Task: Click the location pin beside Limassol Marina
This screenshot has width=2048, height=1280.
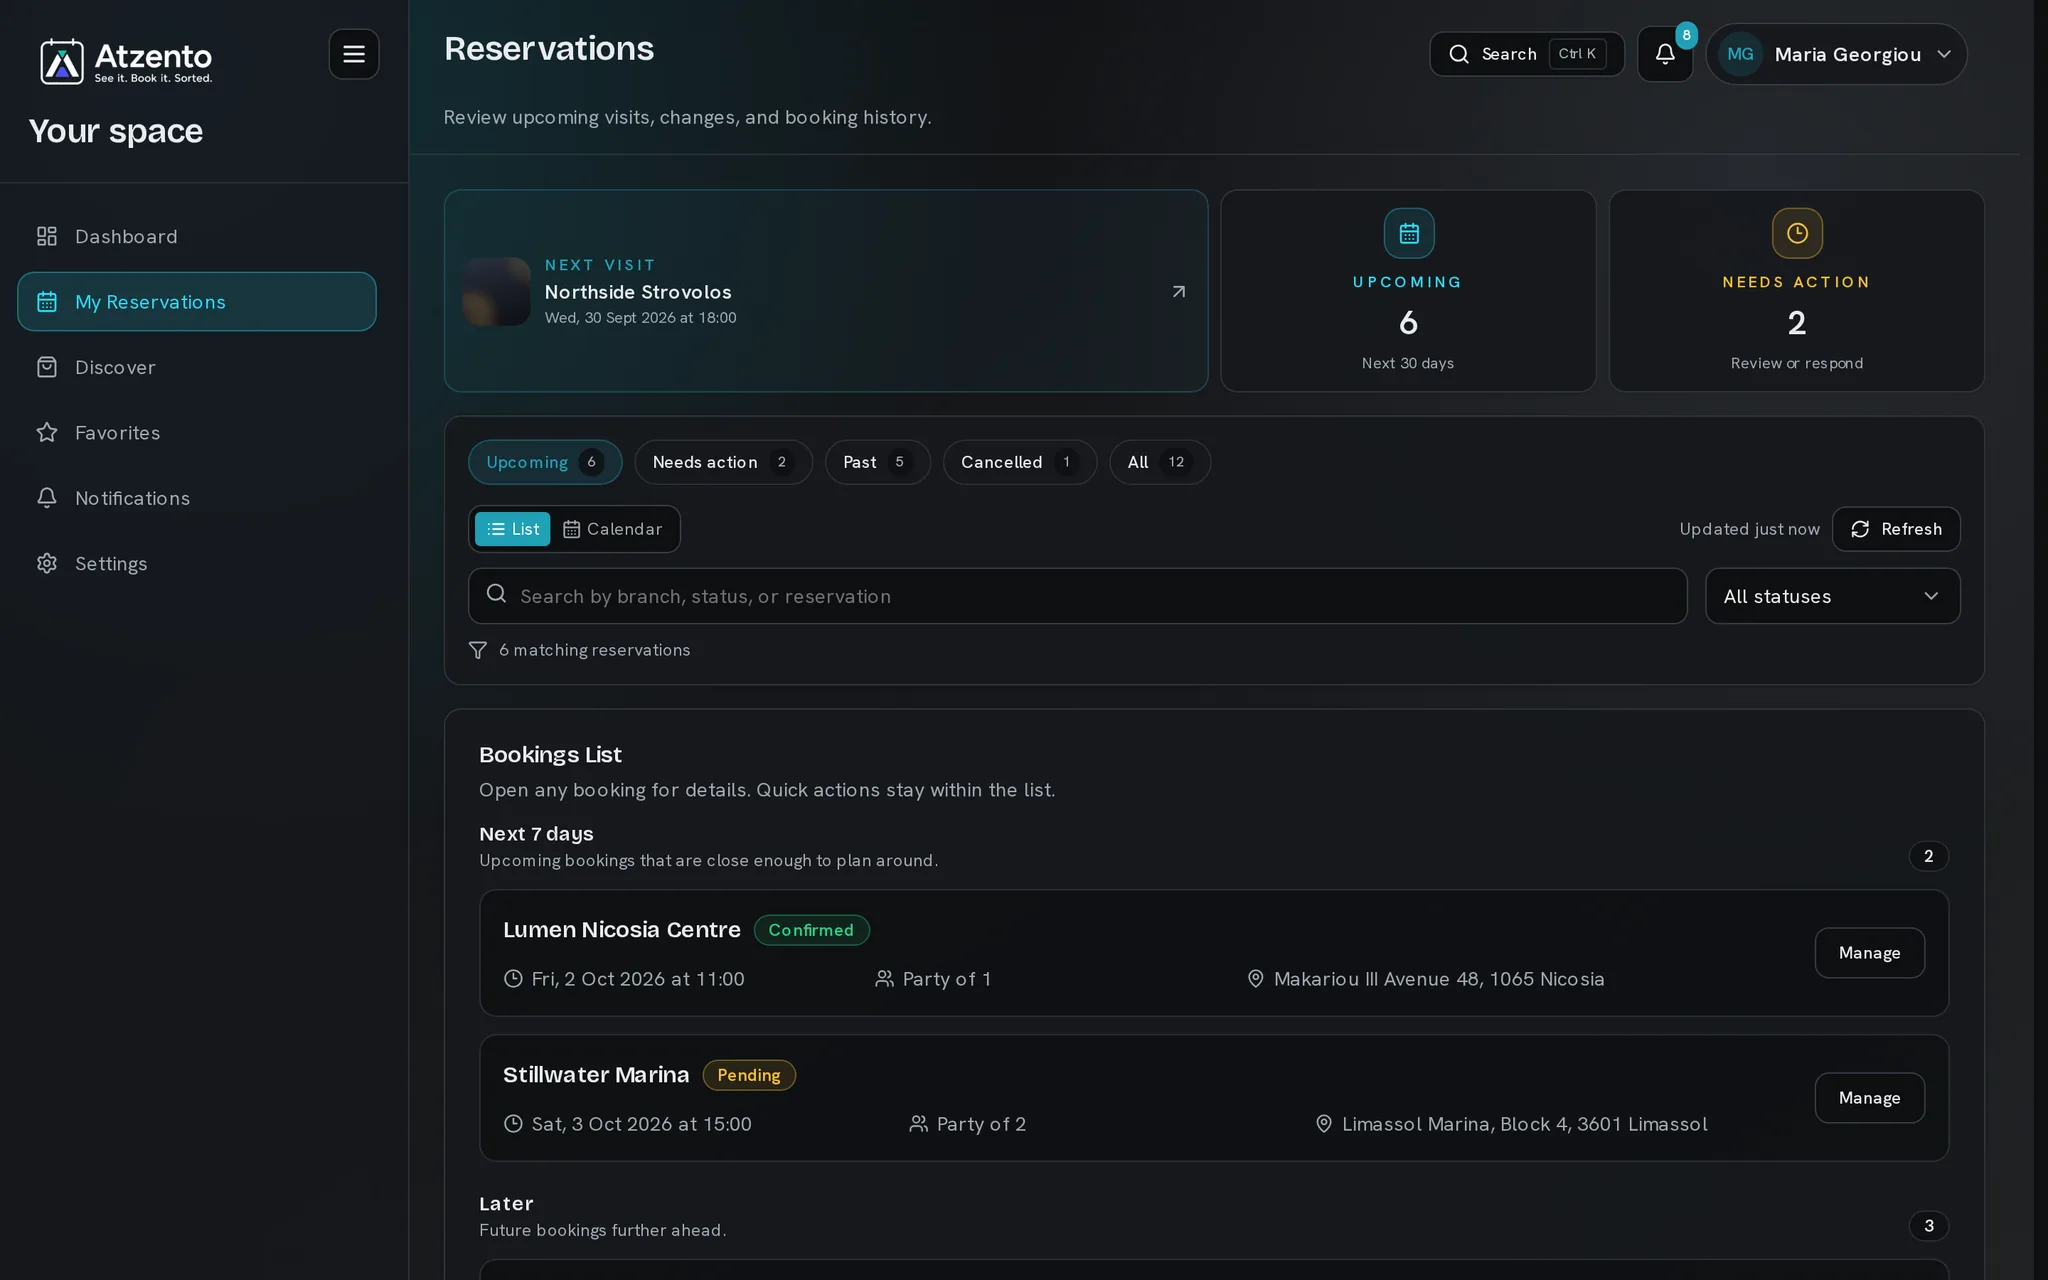Action: (1324, 1124)
